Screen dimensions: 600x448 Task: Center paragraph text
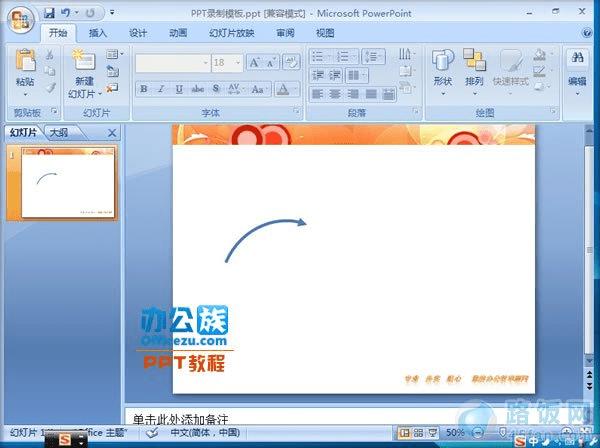click(x=335, y=94)
